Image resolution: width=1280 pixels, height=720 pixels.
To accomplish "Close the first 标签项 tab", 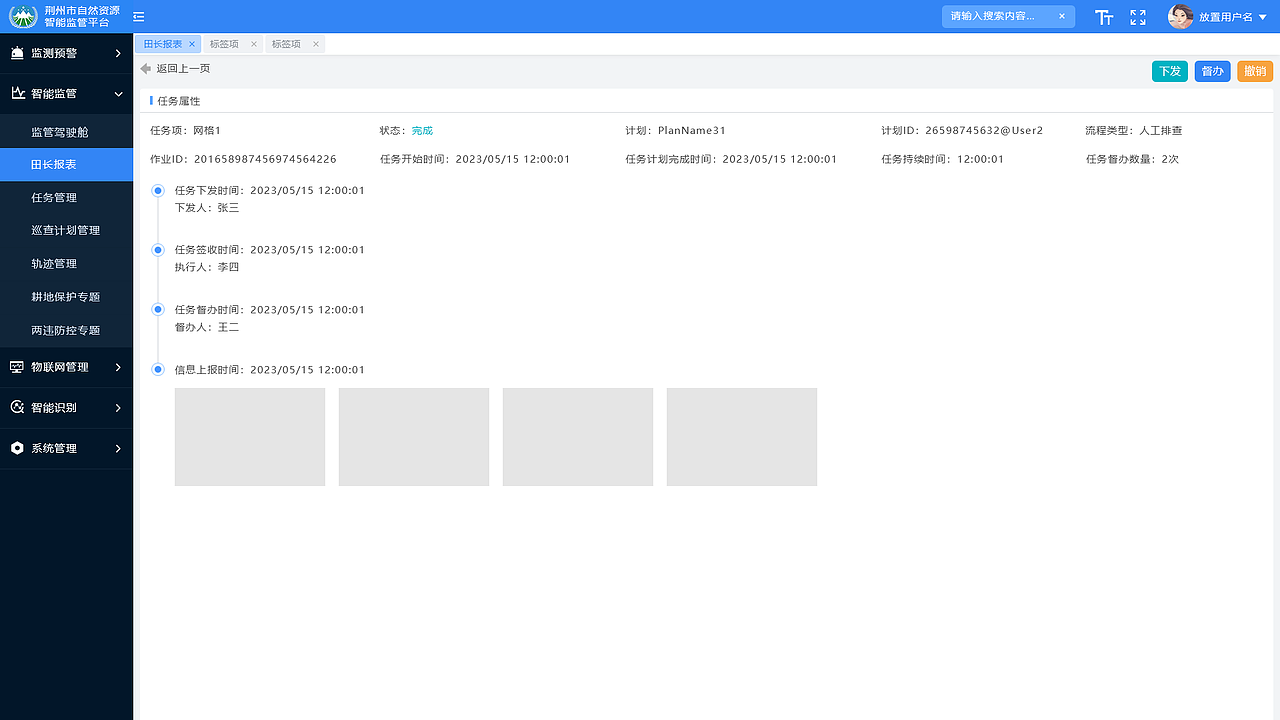I will [254, 44].
